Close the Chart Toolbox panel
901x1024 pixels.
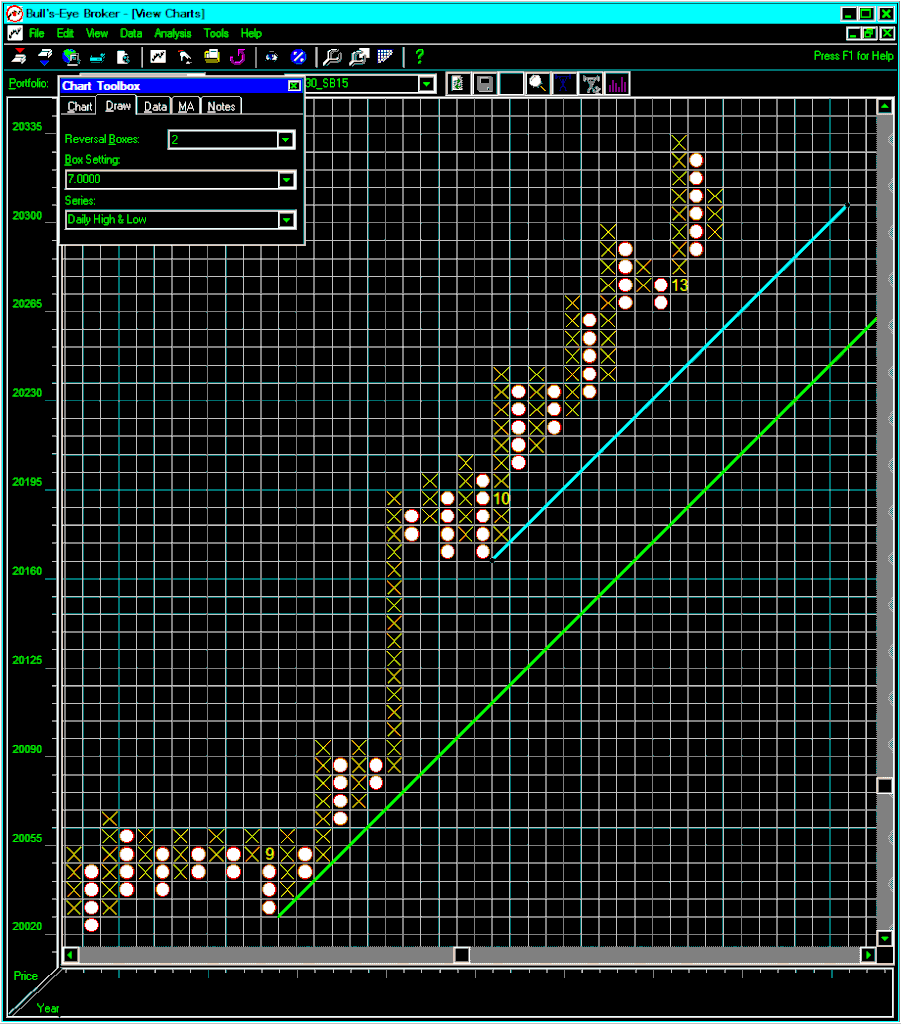[294, 86]
